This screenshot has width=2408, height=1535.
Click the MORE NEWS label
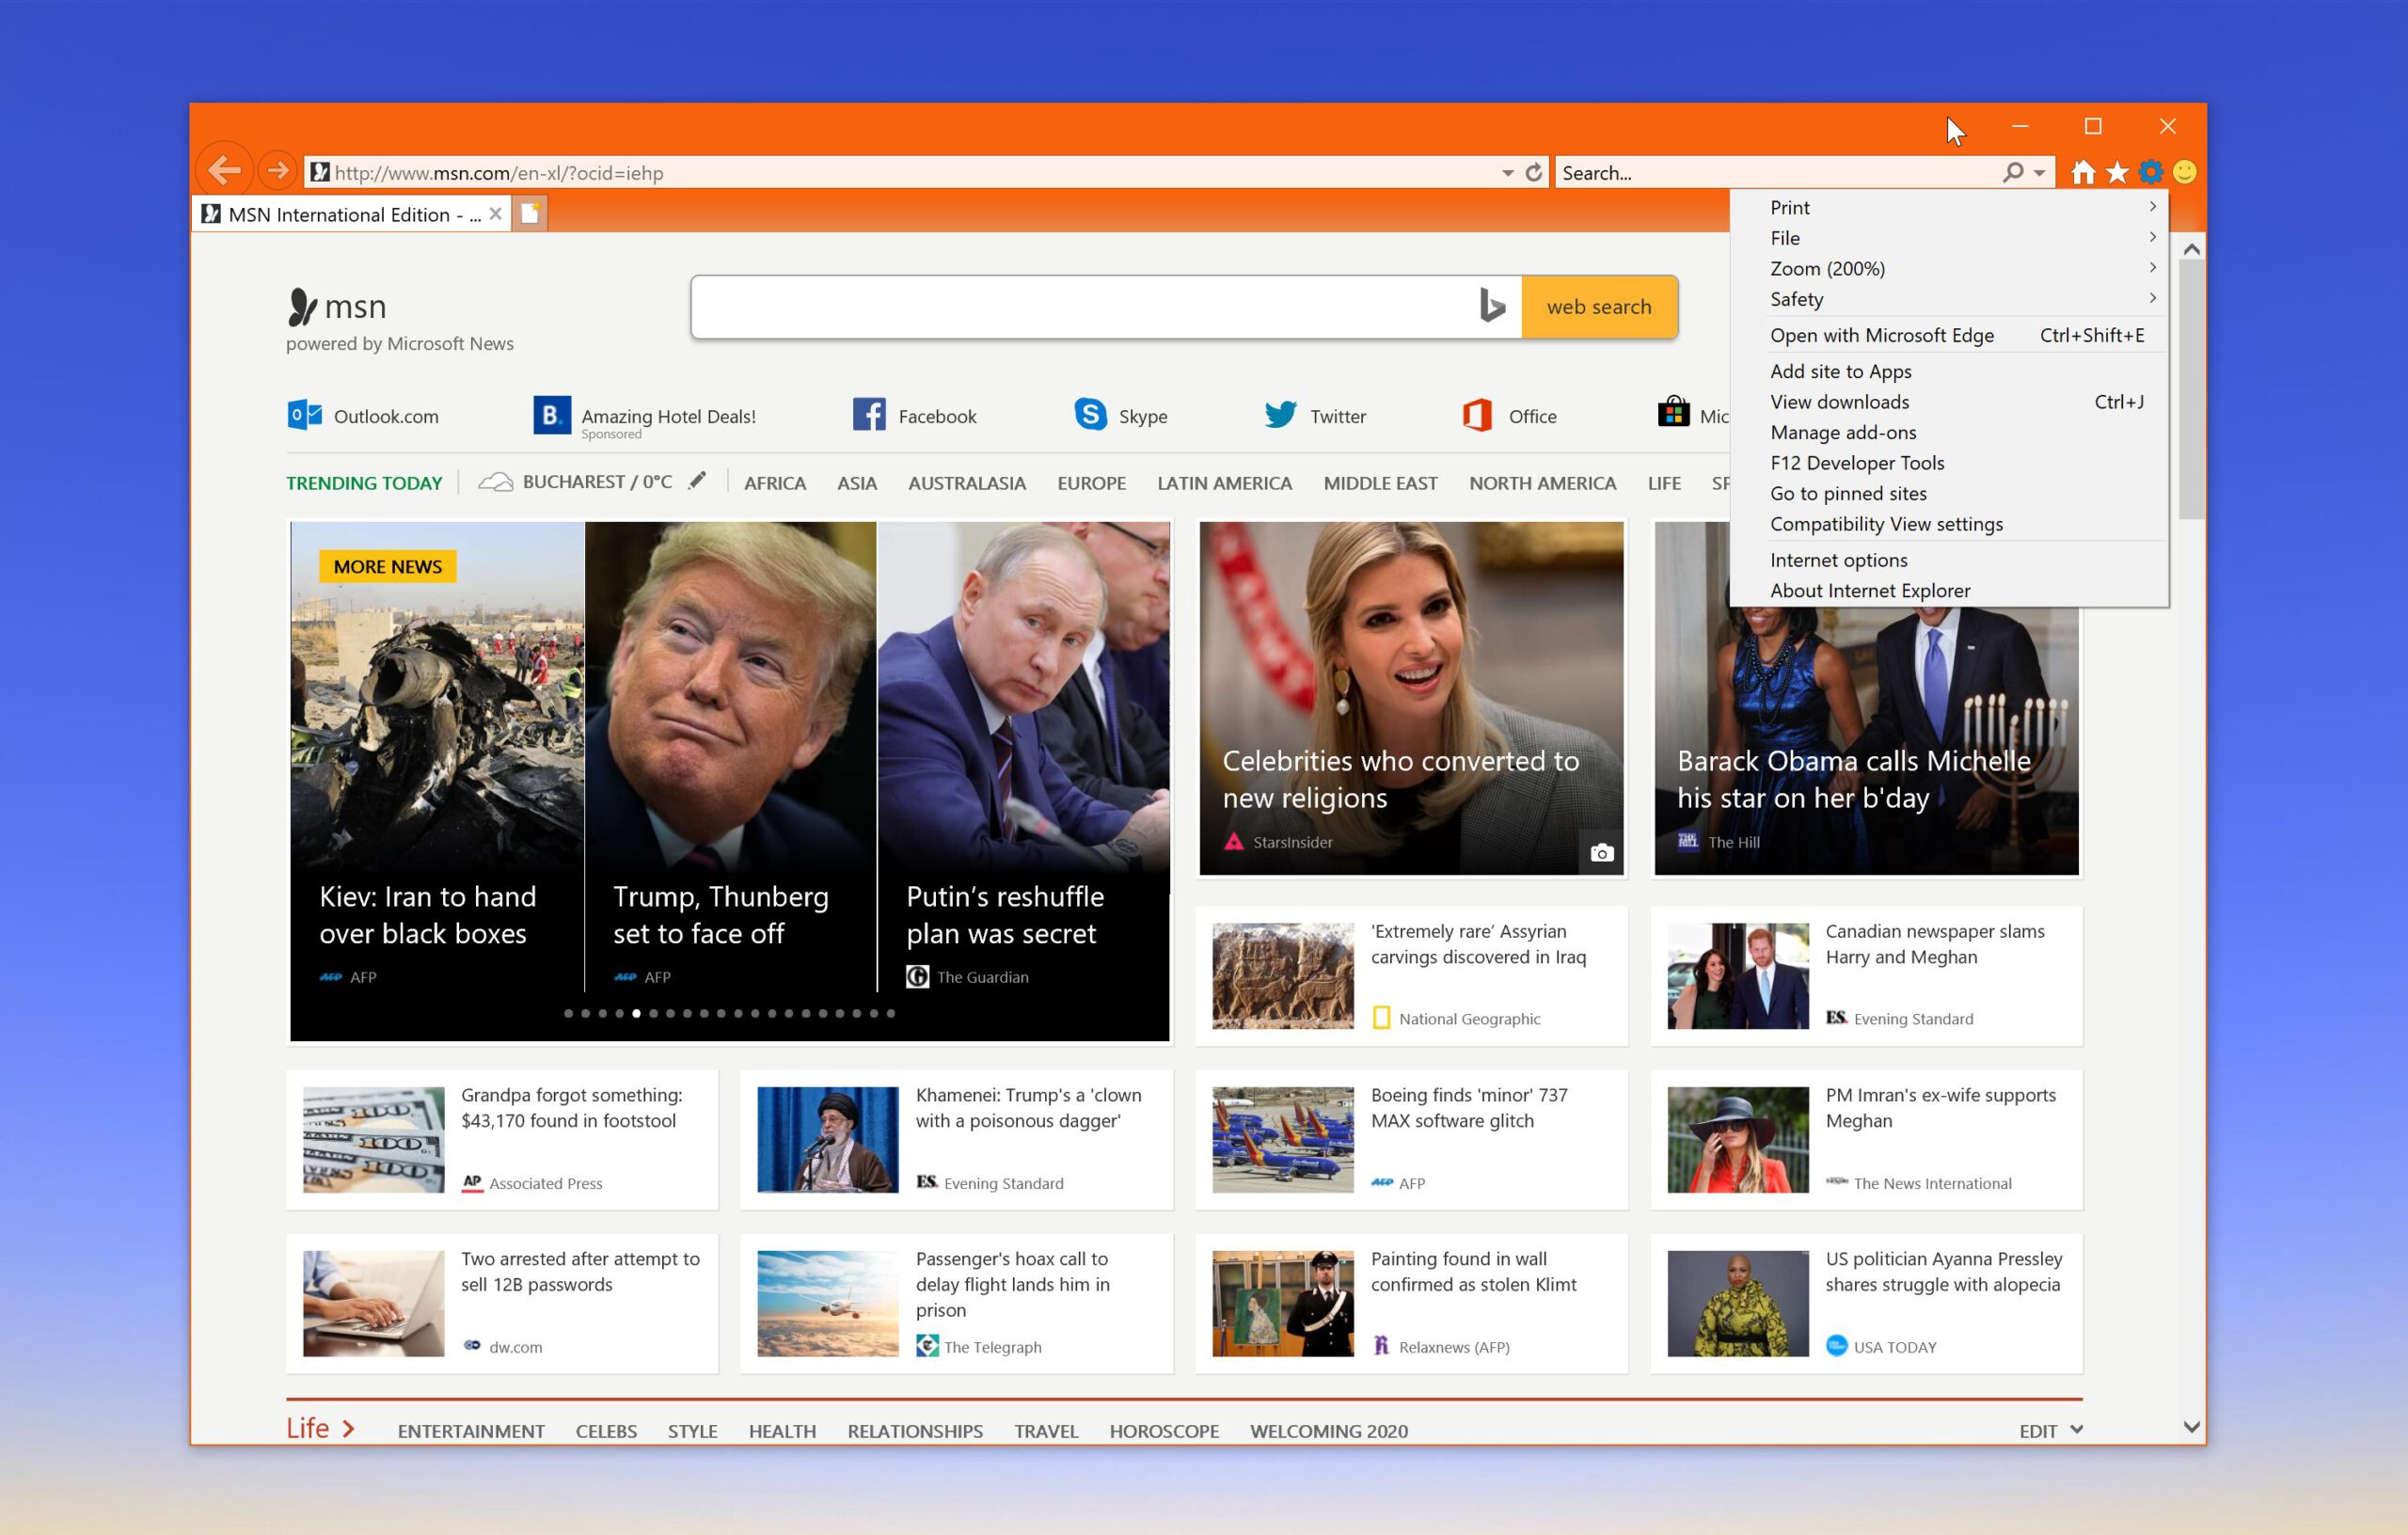tap(387, 566)
